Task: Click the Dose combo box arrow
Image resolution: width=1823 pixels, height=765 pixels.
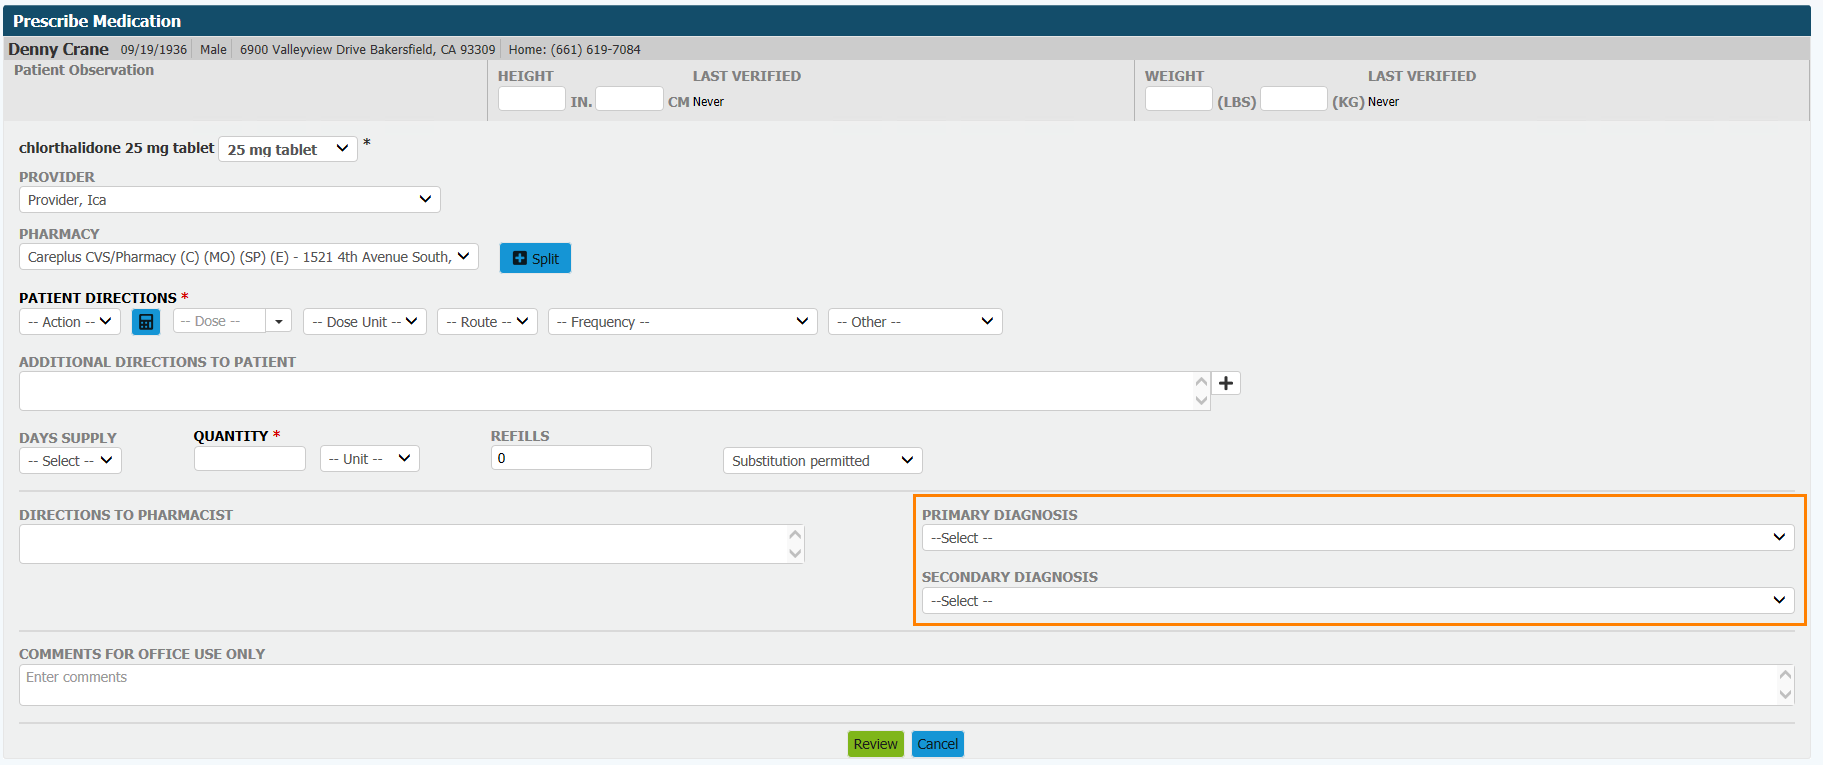Action: [279, 322]
